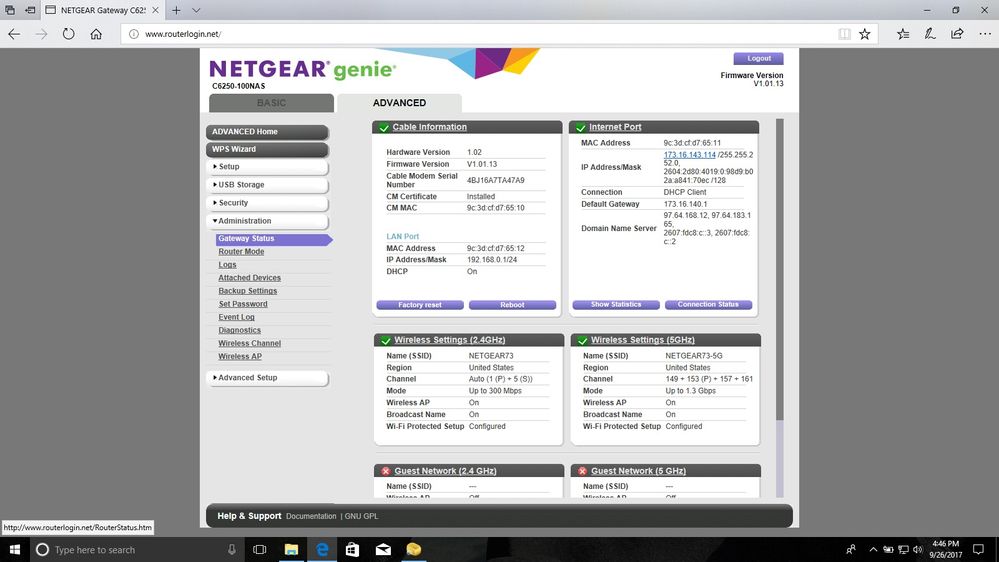Collapse the Administration section

(x=267, y=221)
